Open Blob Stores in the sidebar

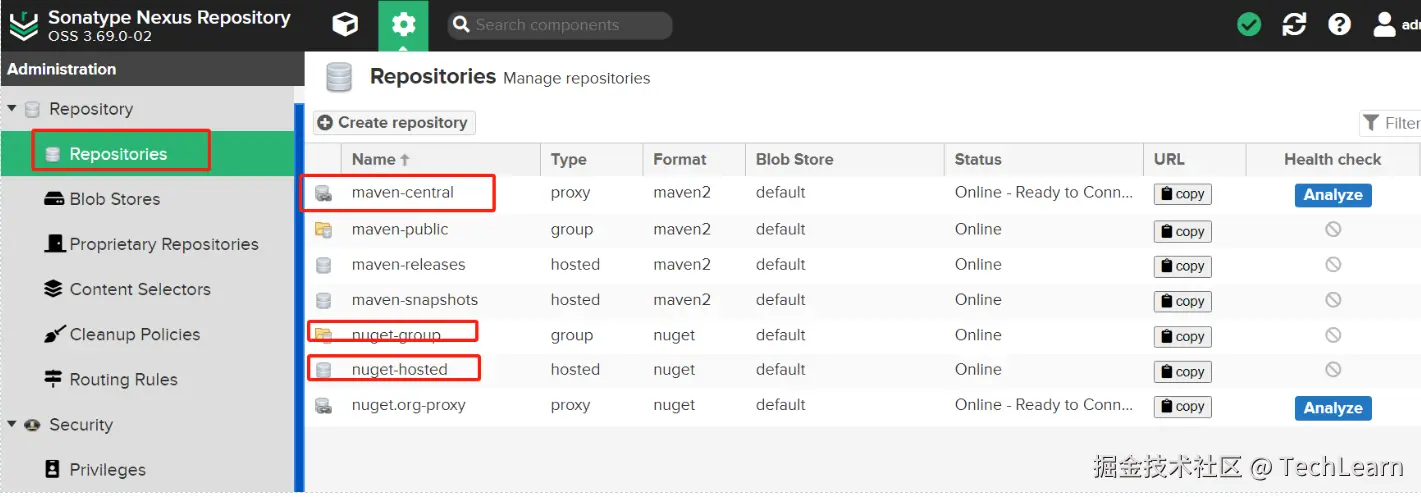(114, 199)
